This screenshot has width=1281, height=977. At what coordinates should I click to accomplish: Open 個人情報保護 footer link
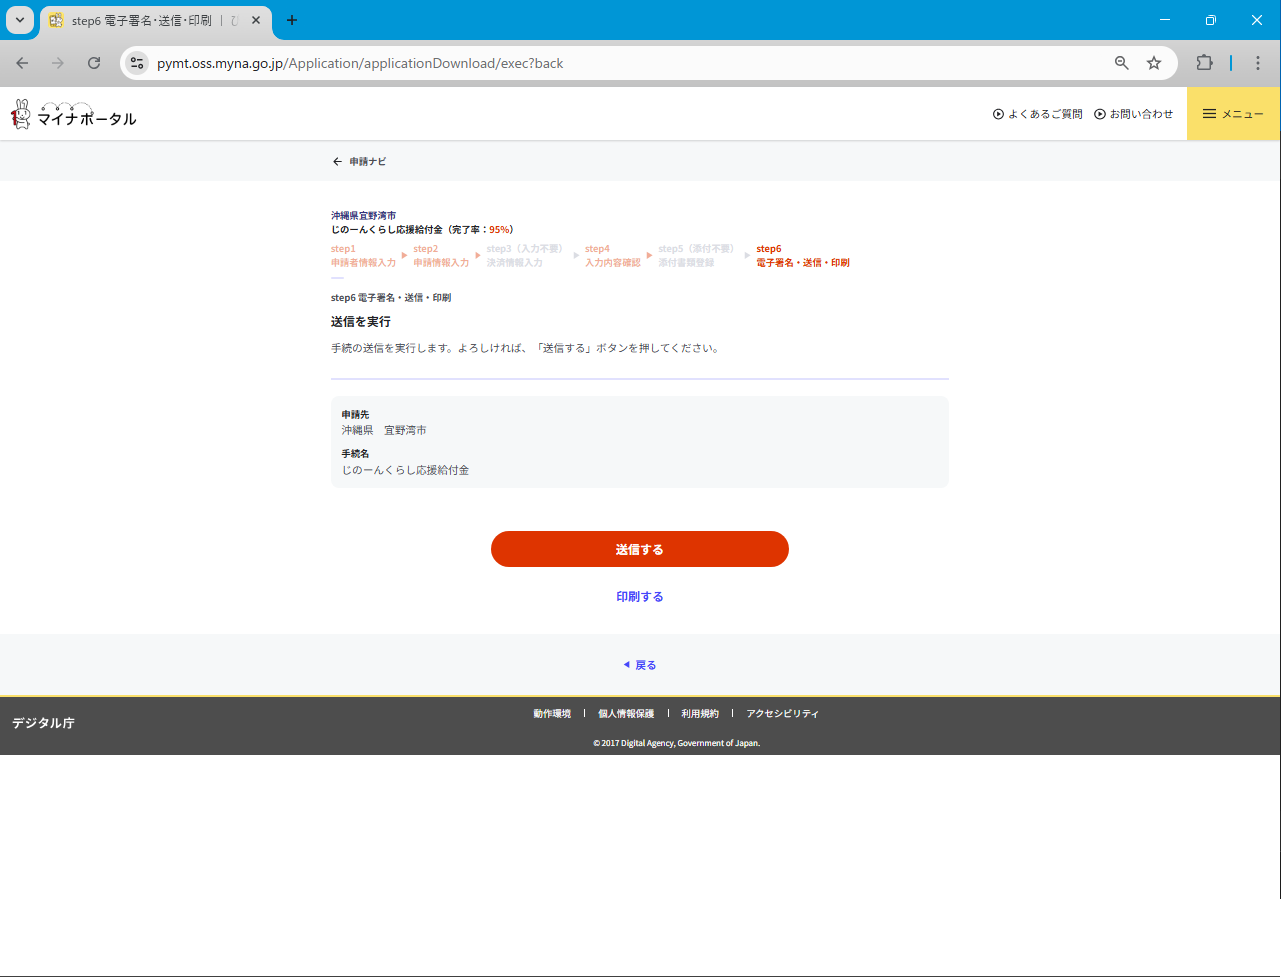pyautogui.click(x=626, y=714)
